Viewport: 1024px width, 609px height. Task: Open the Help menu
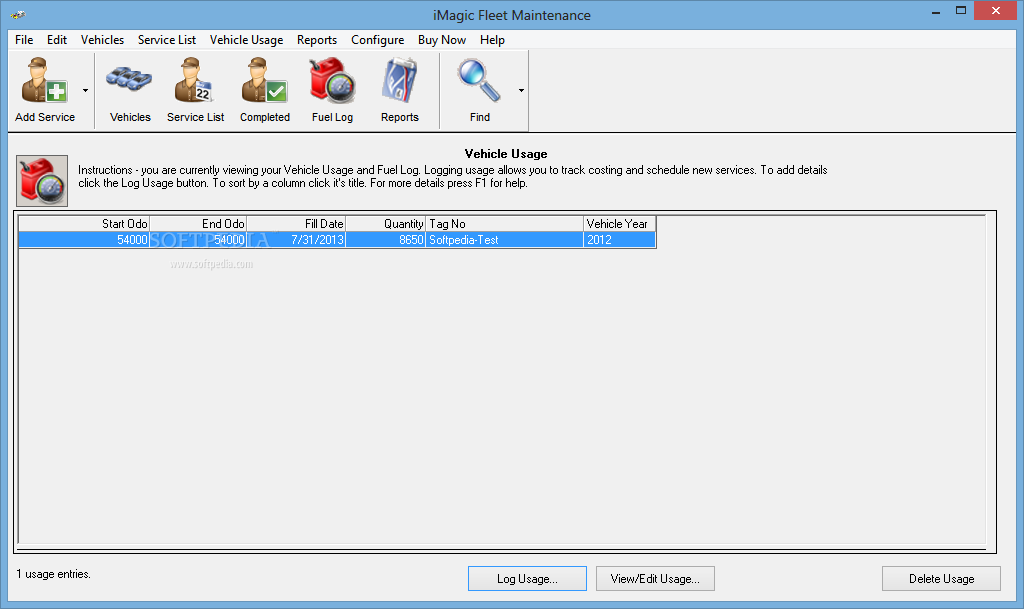click(492, 40)
